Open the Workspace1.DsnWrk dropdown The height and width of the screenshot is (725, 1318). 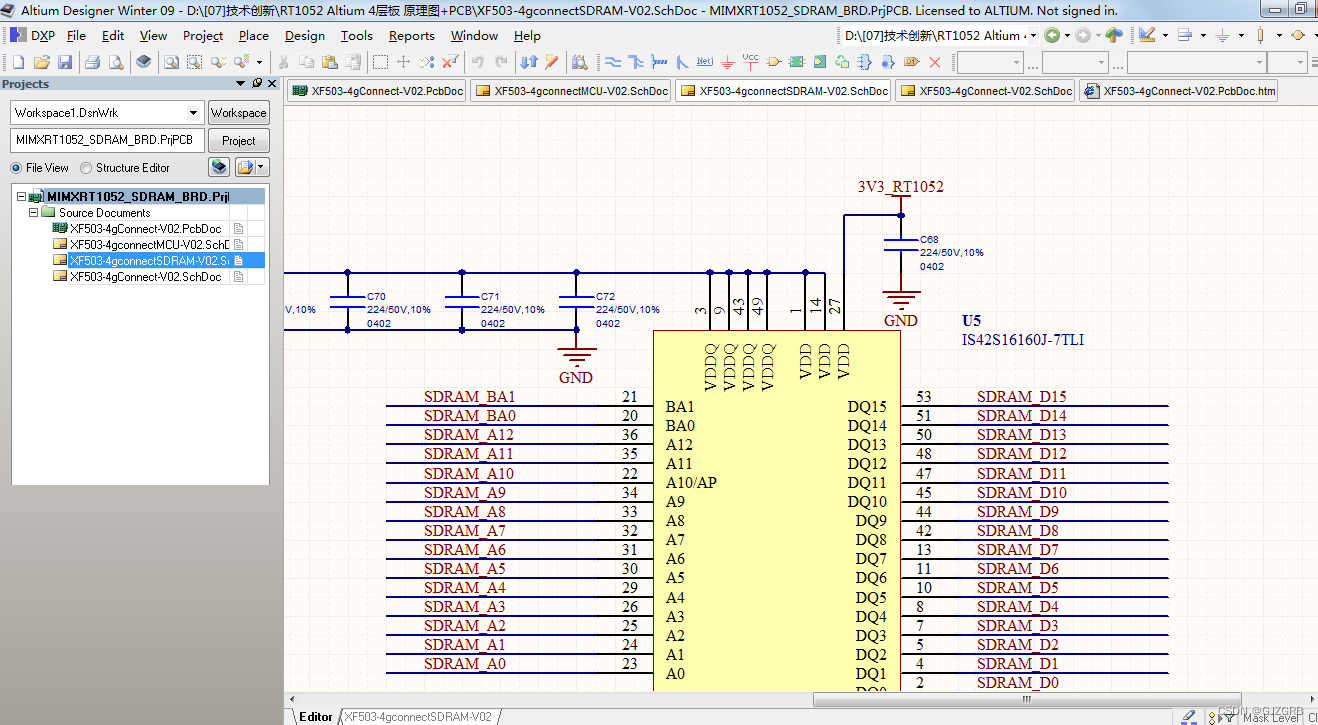(x=195, y=112)
